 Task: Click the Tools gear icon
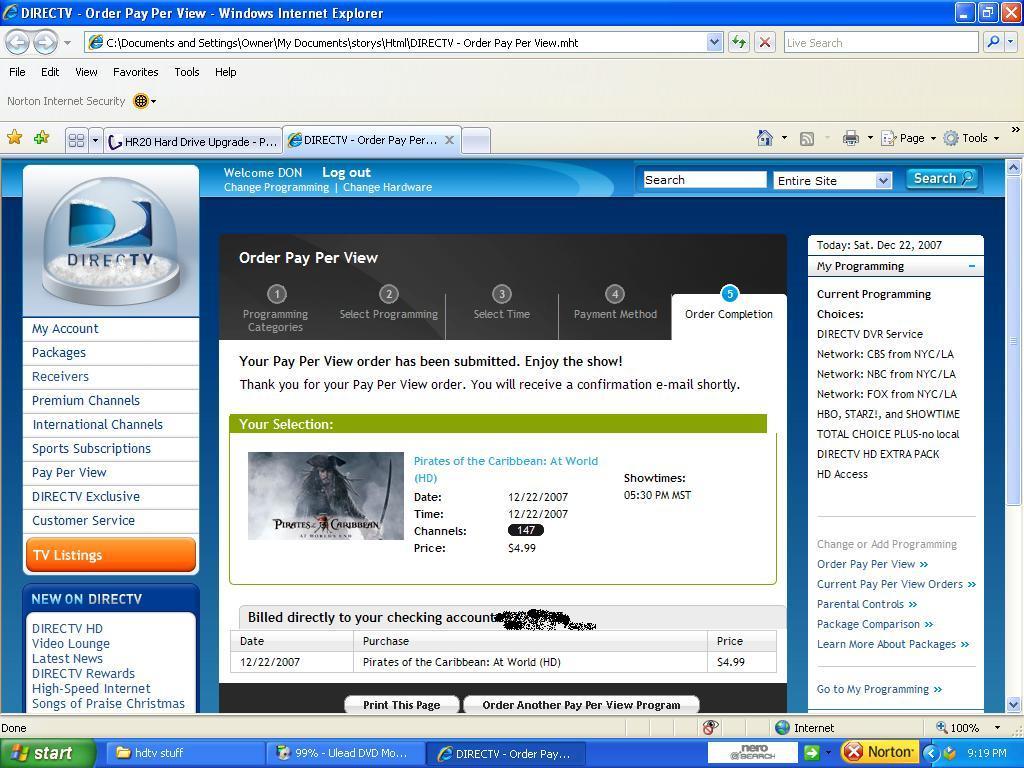[x=951, y=138]
